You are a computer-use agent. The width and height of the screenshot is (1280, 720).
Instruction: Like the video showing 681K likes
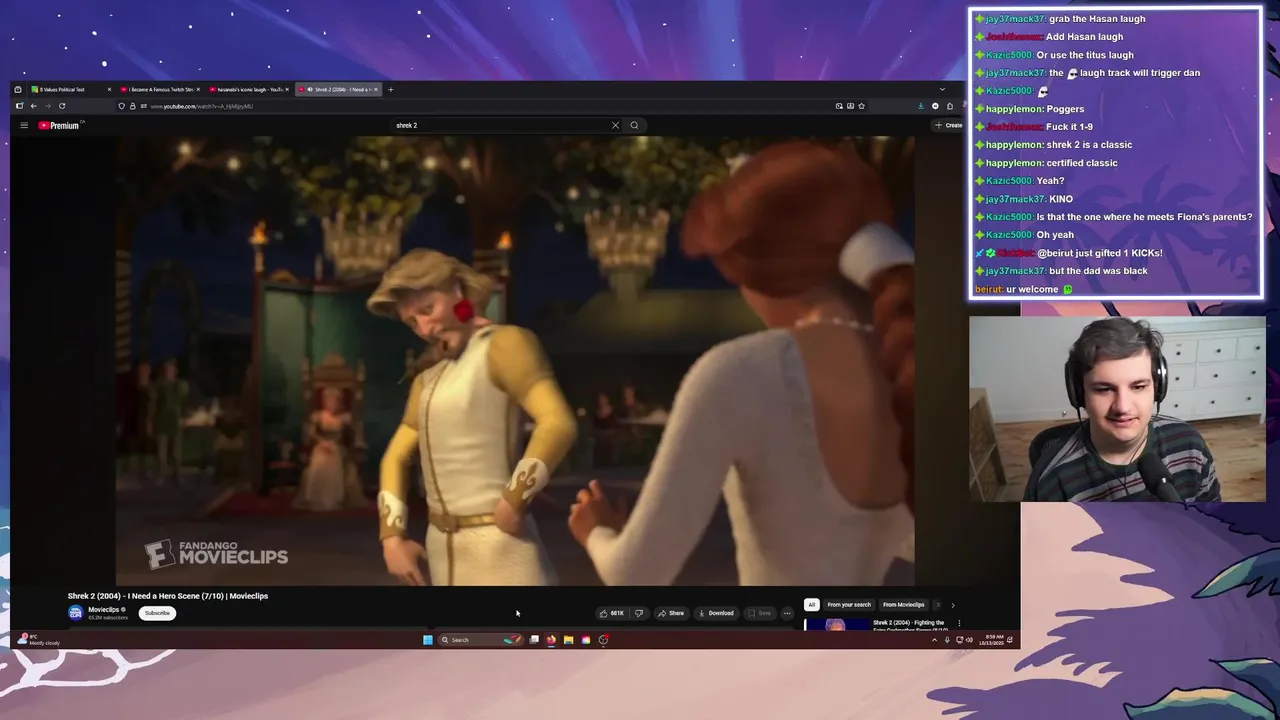[x=612, y=613]
